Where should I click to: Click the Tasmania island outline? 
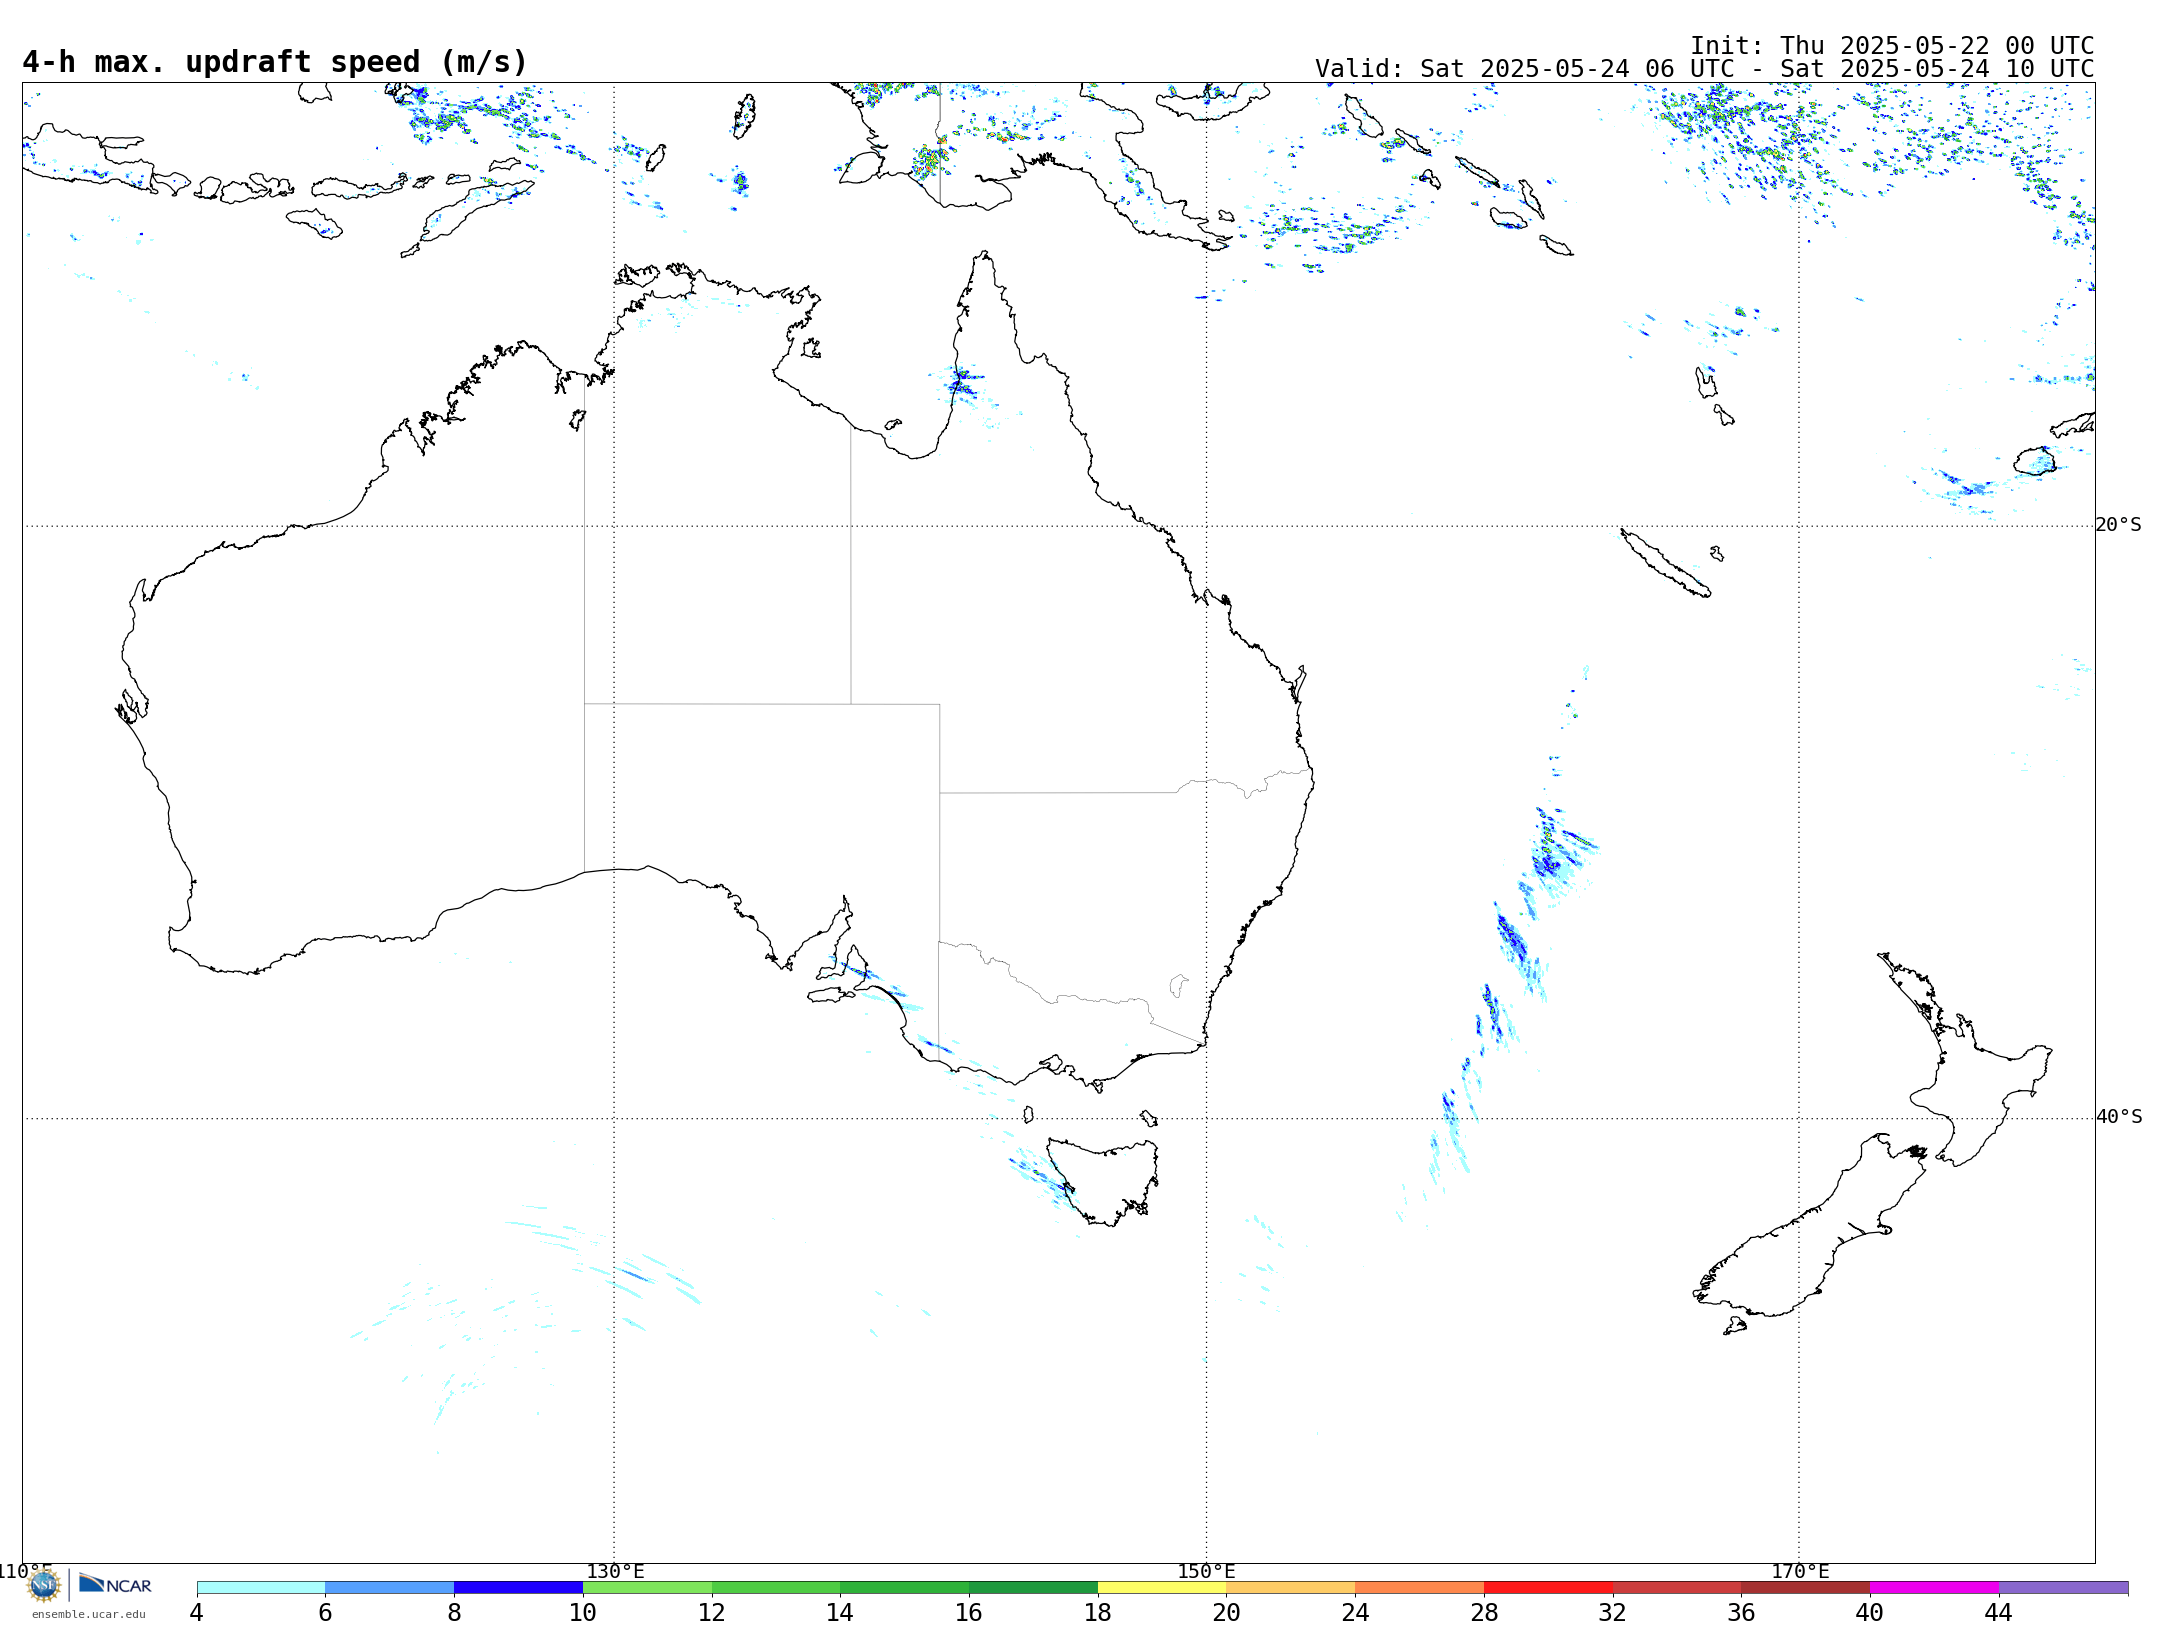click(1105, 1180)
